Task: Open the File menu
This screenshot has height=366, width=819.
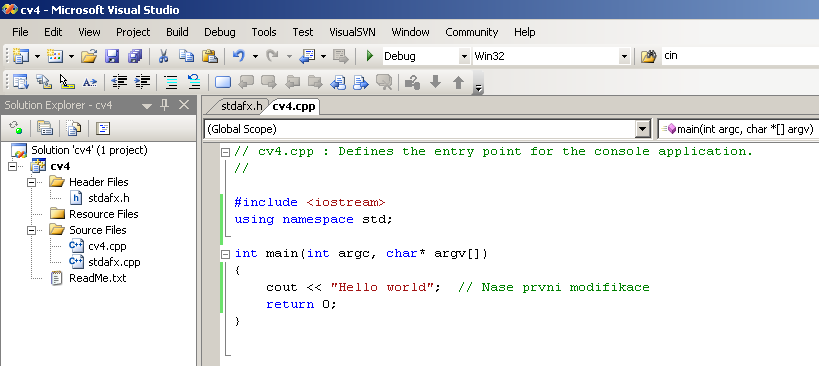Action: click(x=20, y=32)
